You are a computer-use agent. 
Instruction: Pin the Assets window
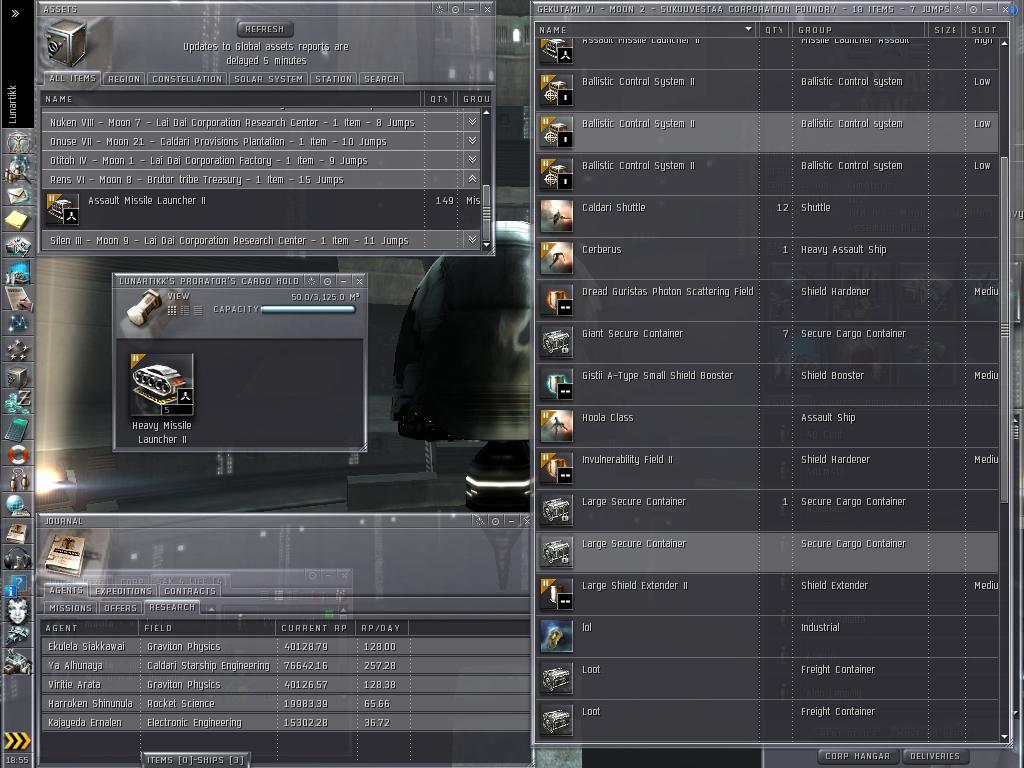click(440, 9)
